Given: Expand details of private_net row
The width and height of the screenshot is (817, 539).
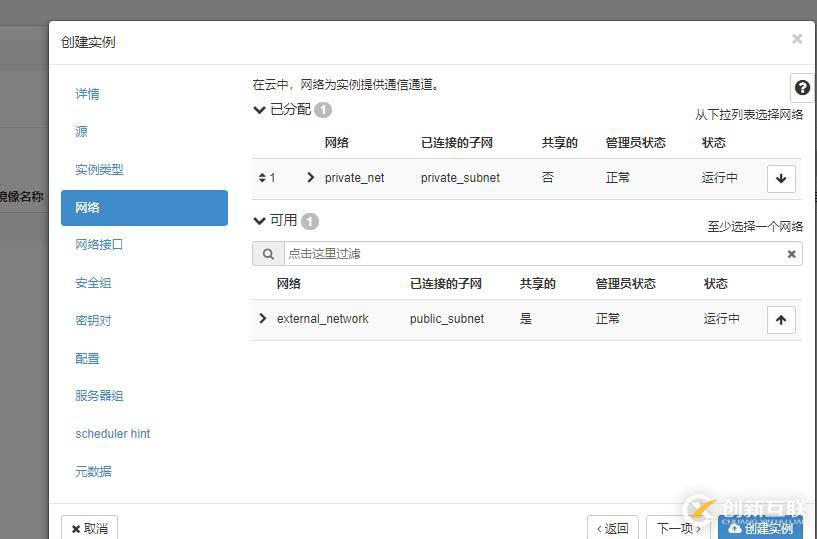Looking at the screenshot, I should 311,178.
